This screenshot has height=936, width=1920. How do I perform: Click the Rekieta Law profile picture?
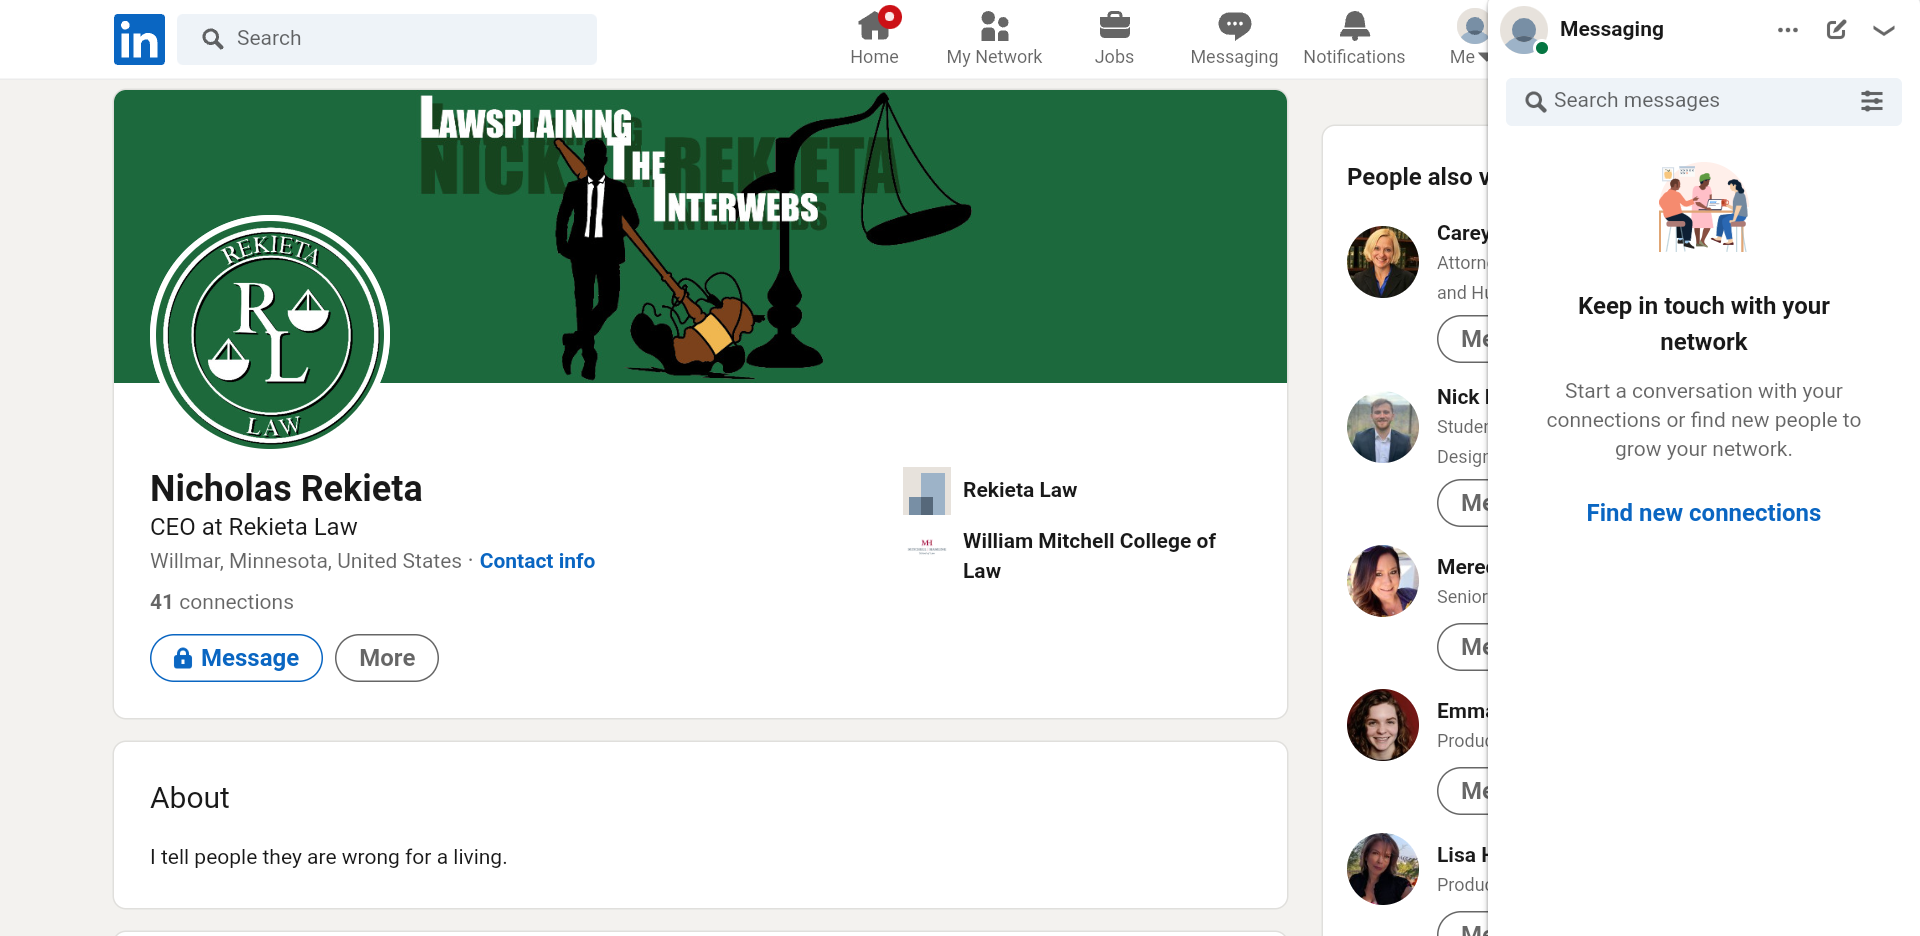click(x=270, y=333)
